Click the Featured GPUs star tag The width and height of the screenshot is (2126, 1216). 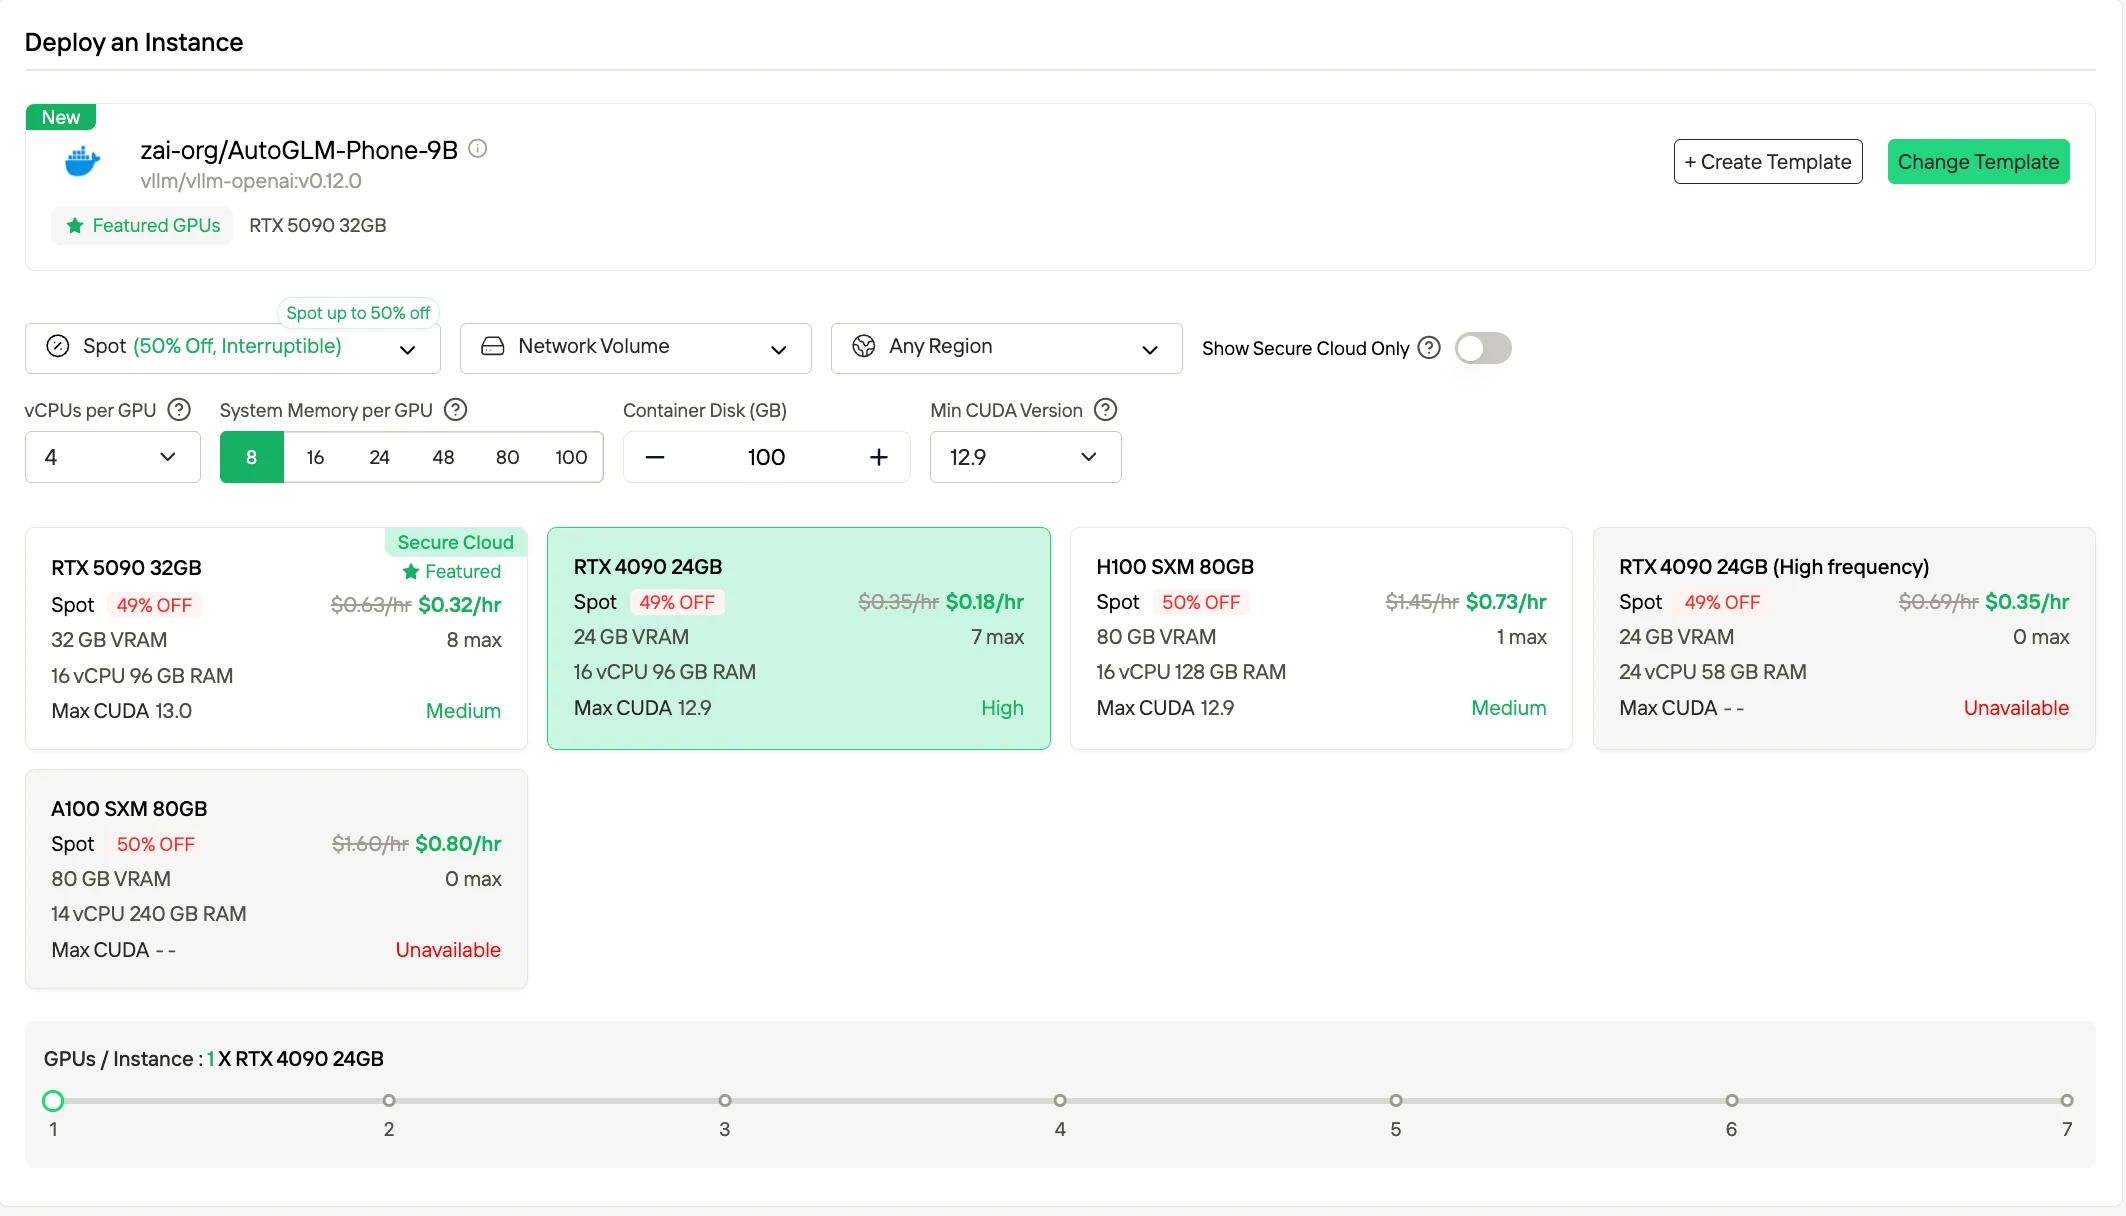142,226
